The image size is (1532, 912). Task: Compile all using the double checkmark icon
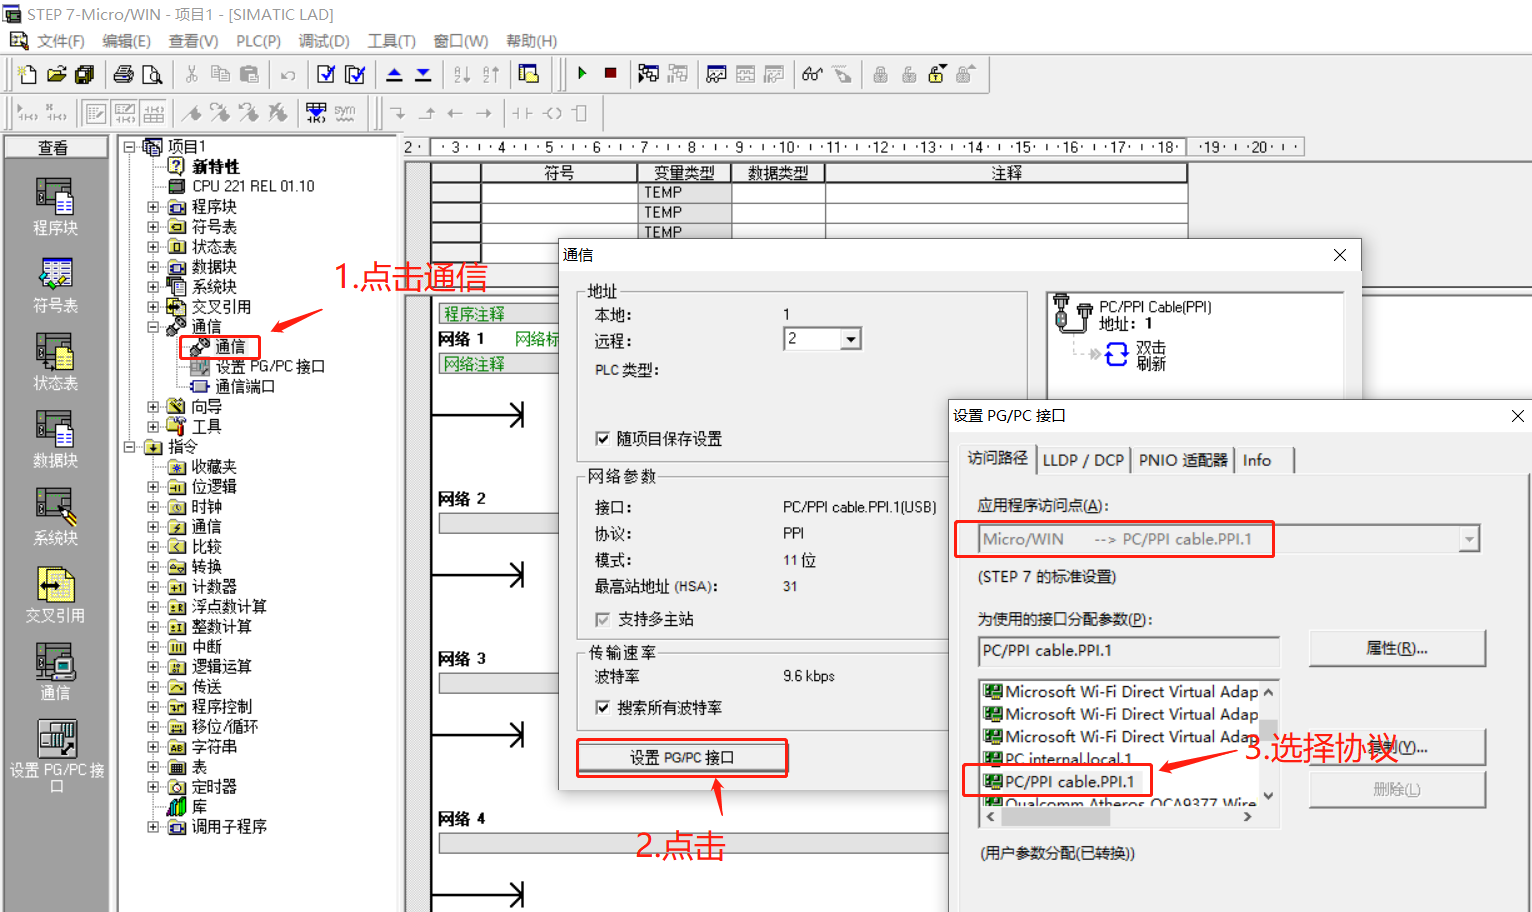point(355,74)
